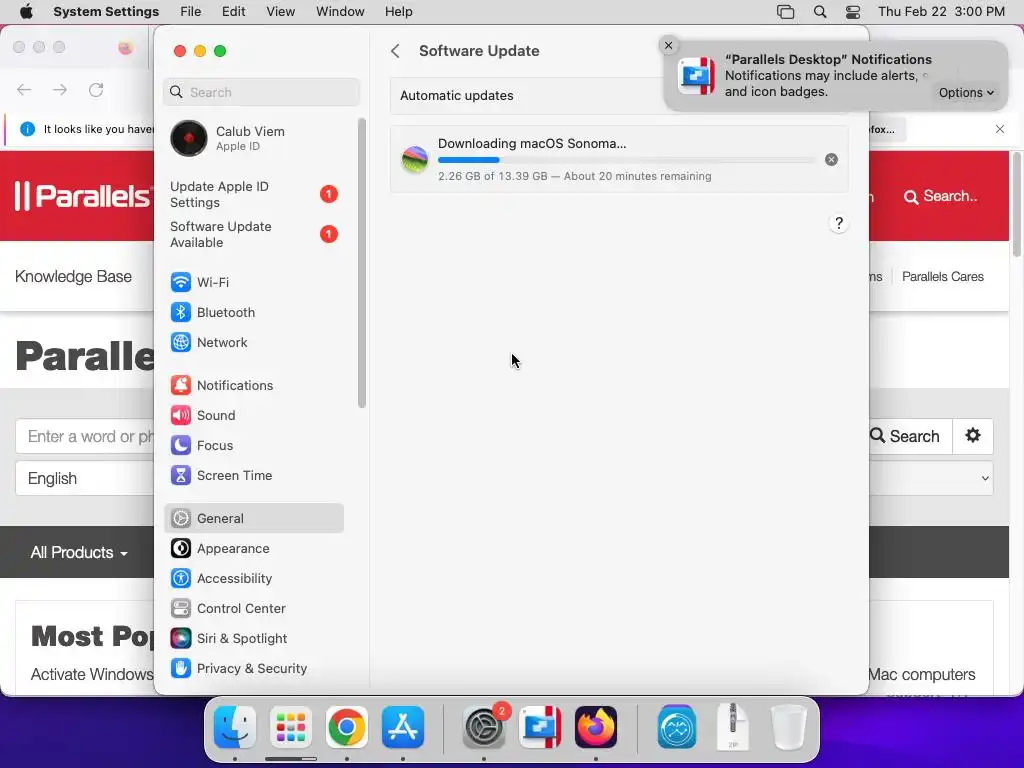Cancel the macOS Sonoma download
Image resolution: width=1024 pixels, height=768 pixels.
point(831,159)
